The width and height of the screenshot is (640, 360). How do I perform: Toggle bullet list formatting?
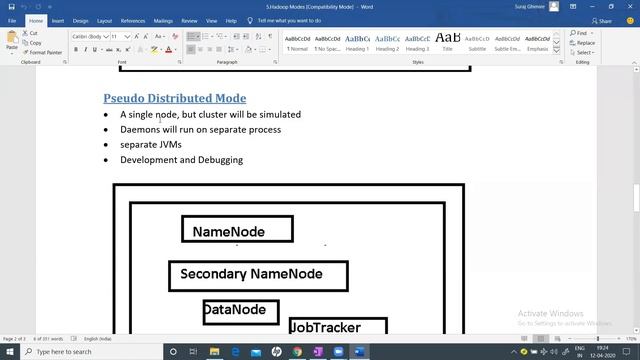click(193, 37)
